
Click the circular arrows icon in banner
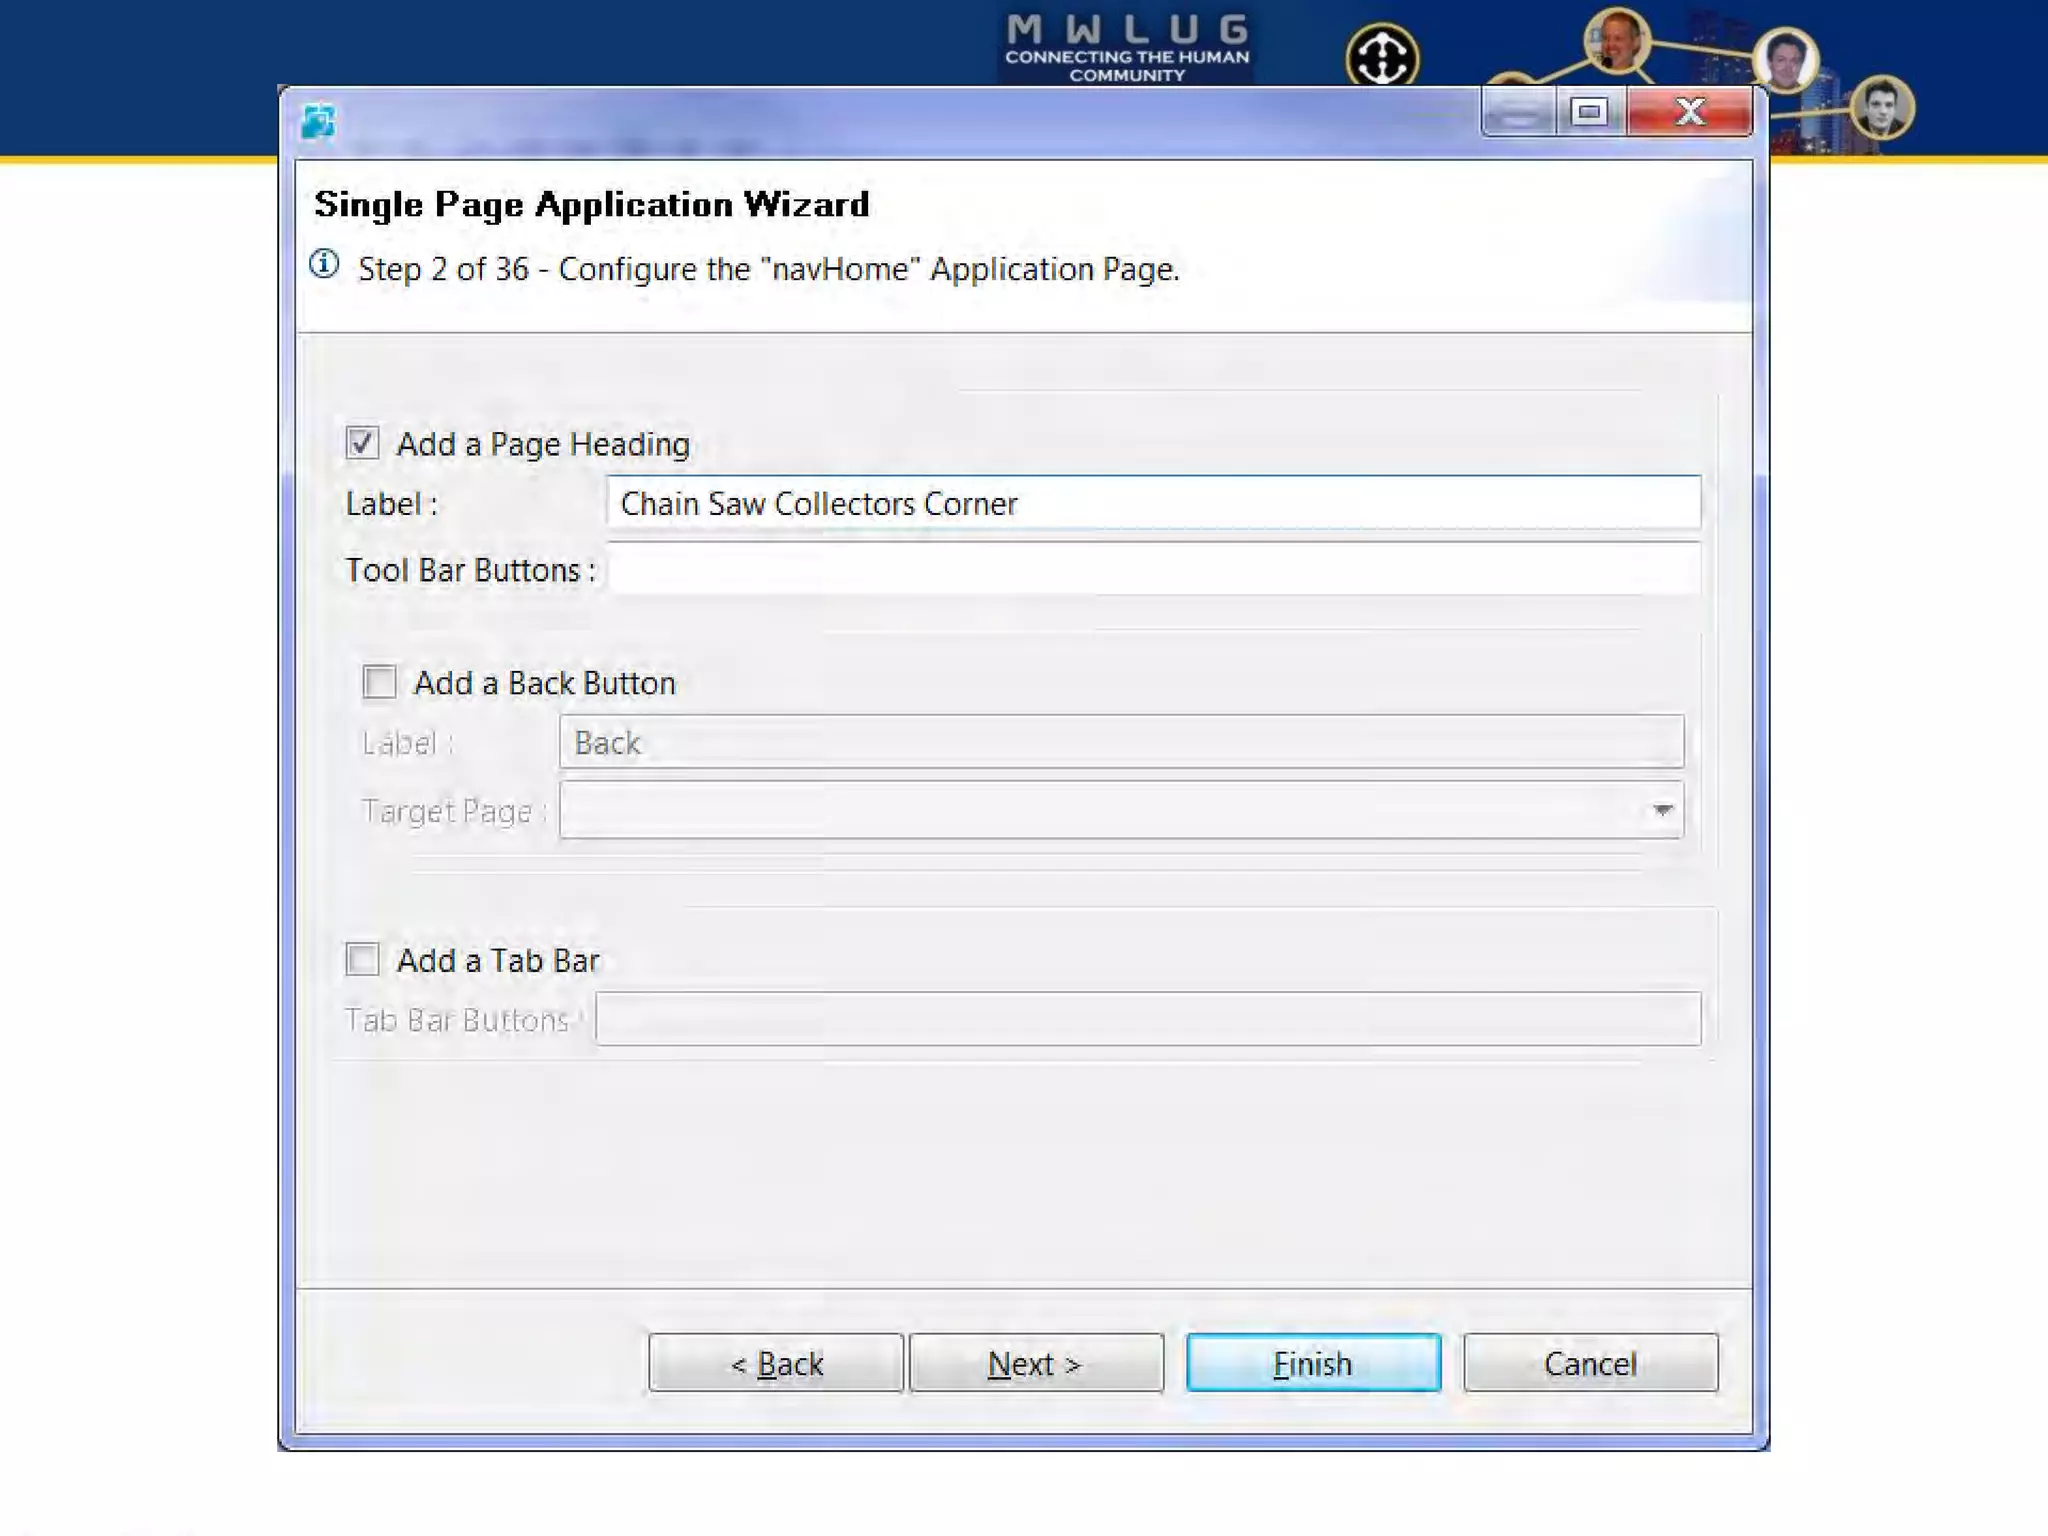tap(1382, 56)
